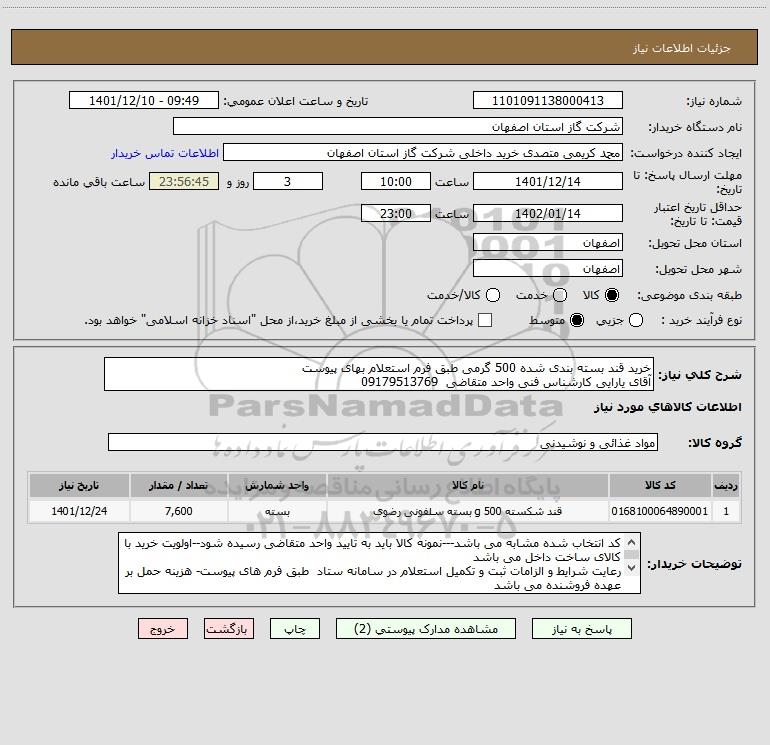Click response deadline date 1401/12/14
The image size is (770, 745).
(x=548, y=181)
